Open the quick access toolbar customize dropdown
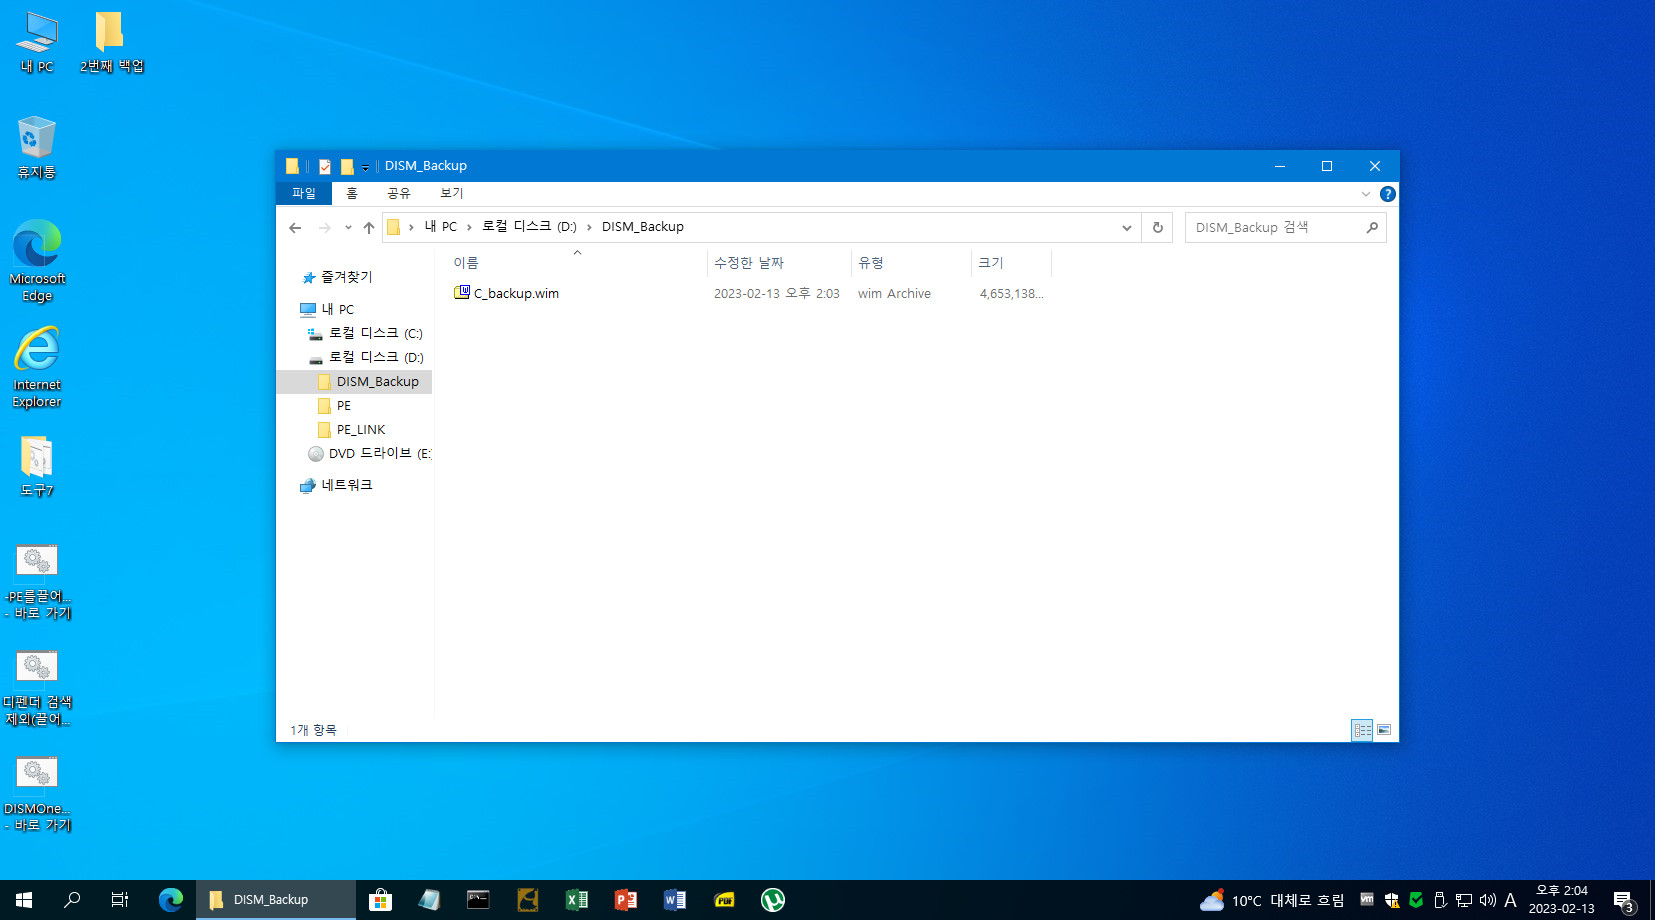The width and height of the screenshot is (1655, 920). click(x=366, y=167)
